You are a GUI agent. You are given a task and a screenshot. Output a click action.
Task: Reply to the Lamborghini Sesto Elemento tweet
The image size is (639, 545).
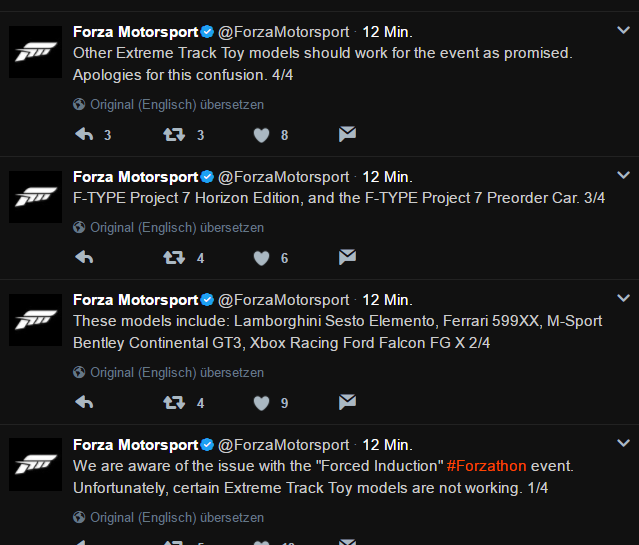coord(84,402)
